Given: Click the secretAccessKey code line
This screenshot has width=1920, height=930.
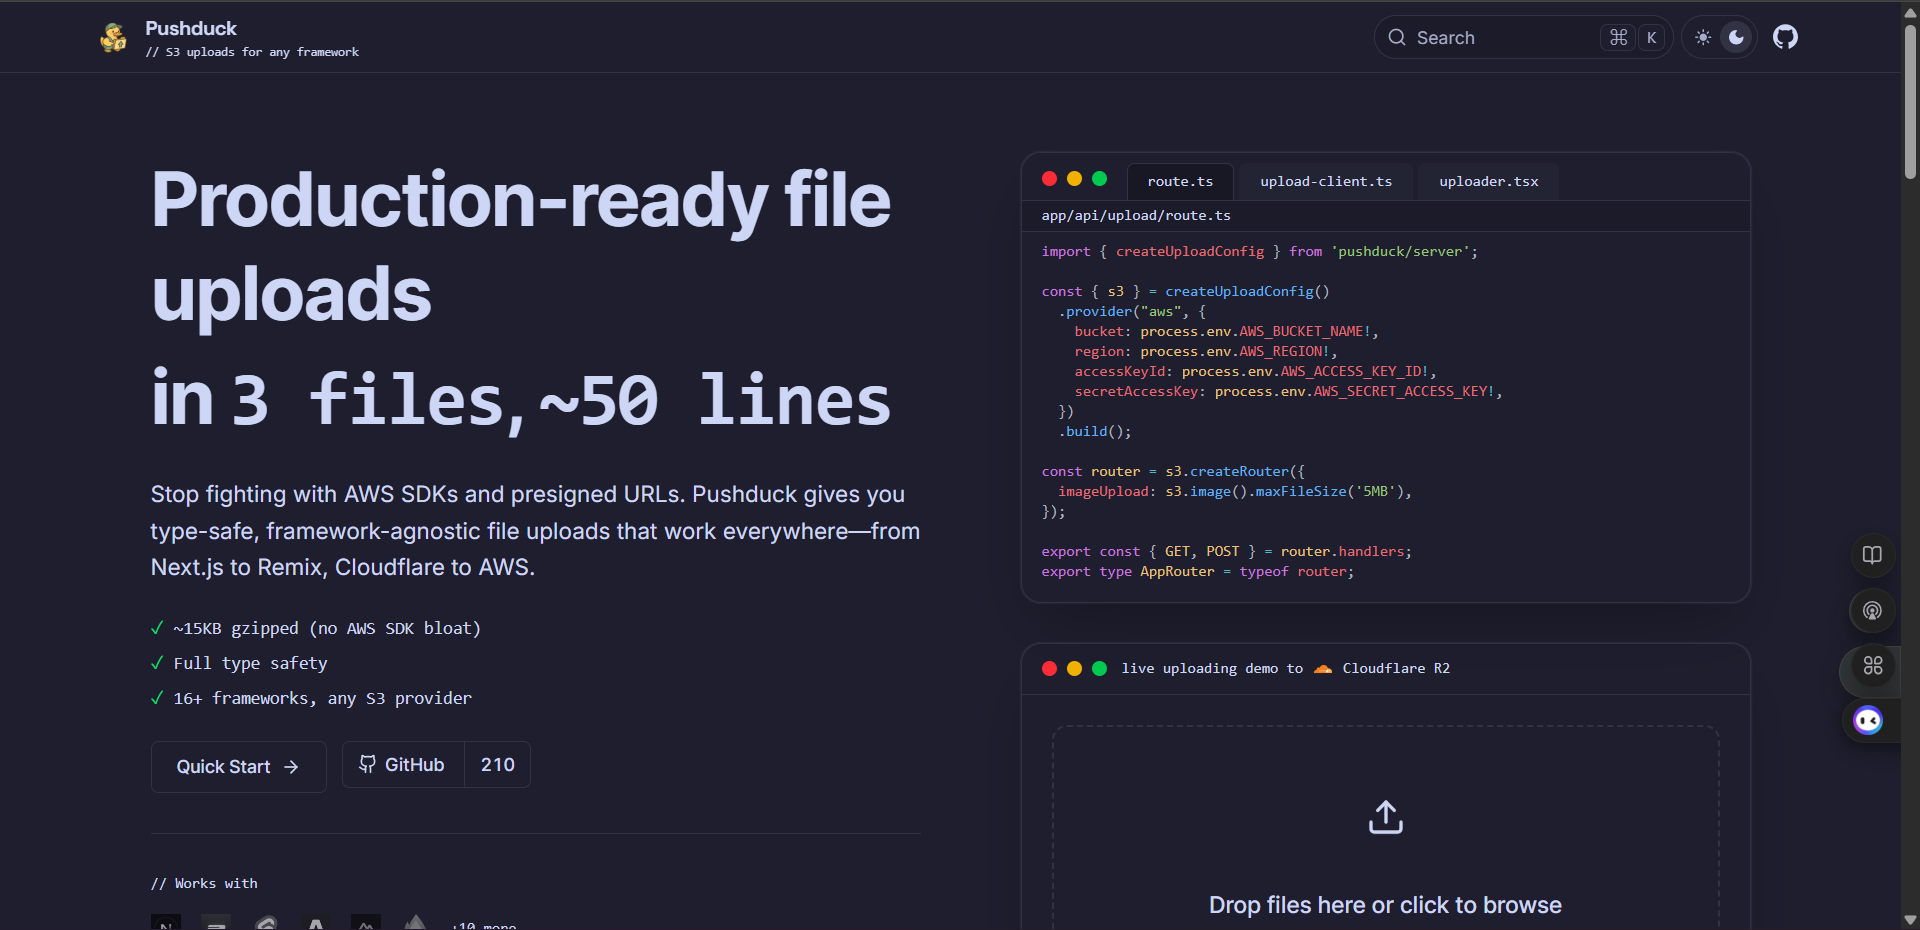Looking at the screenshot, I should (1288, 391).
